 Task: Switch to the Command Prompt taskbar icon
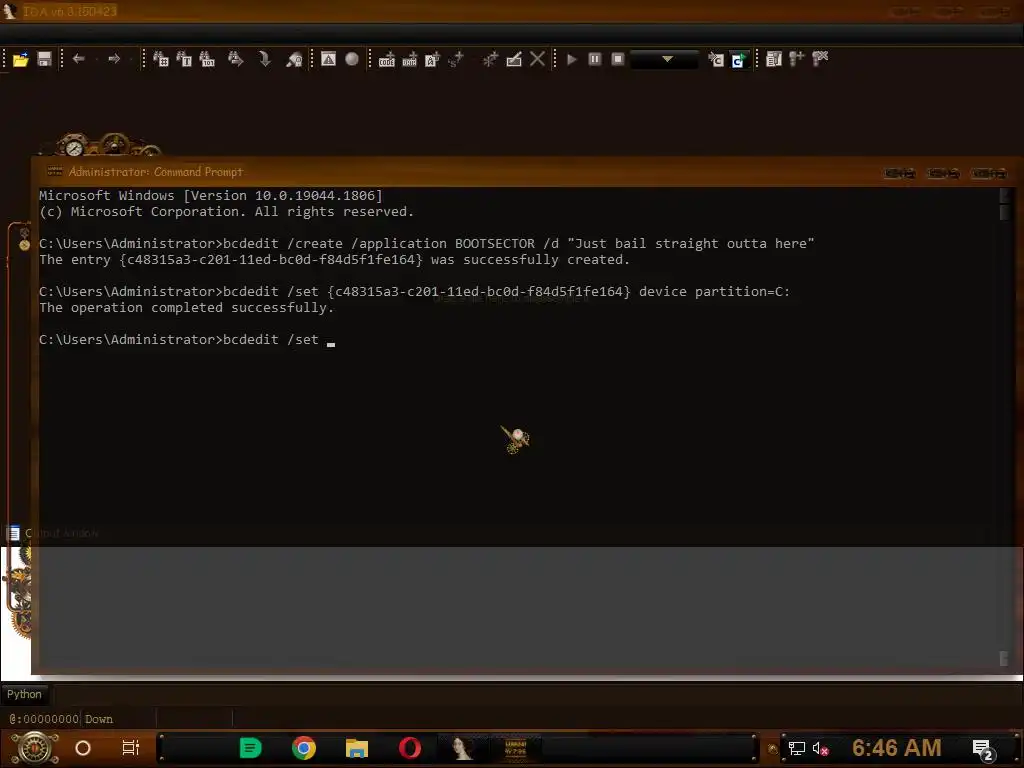516,748
